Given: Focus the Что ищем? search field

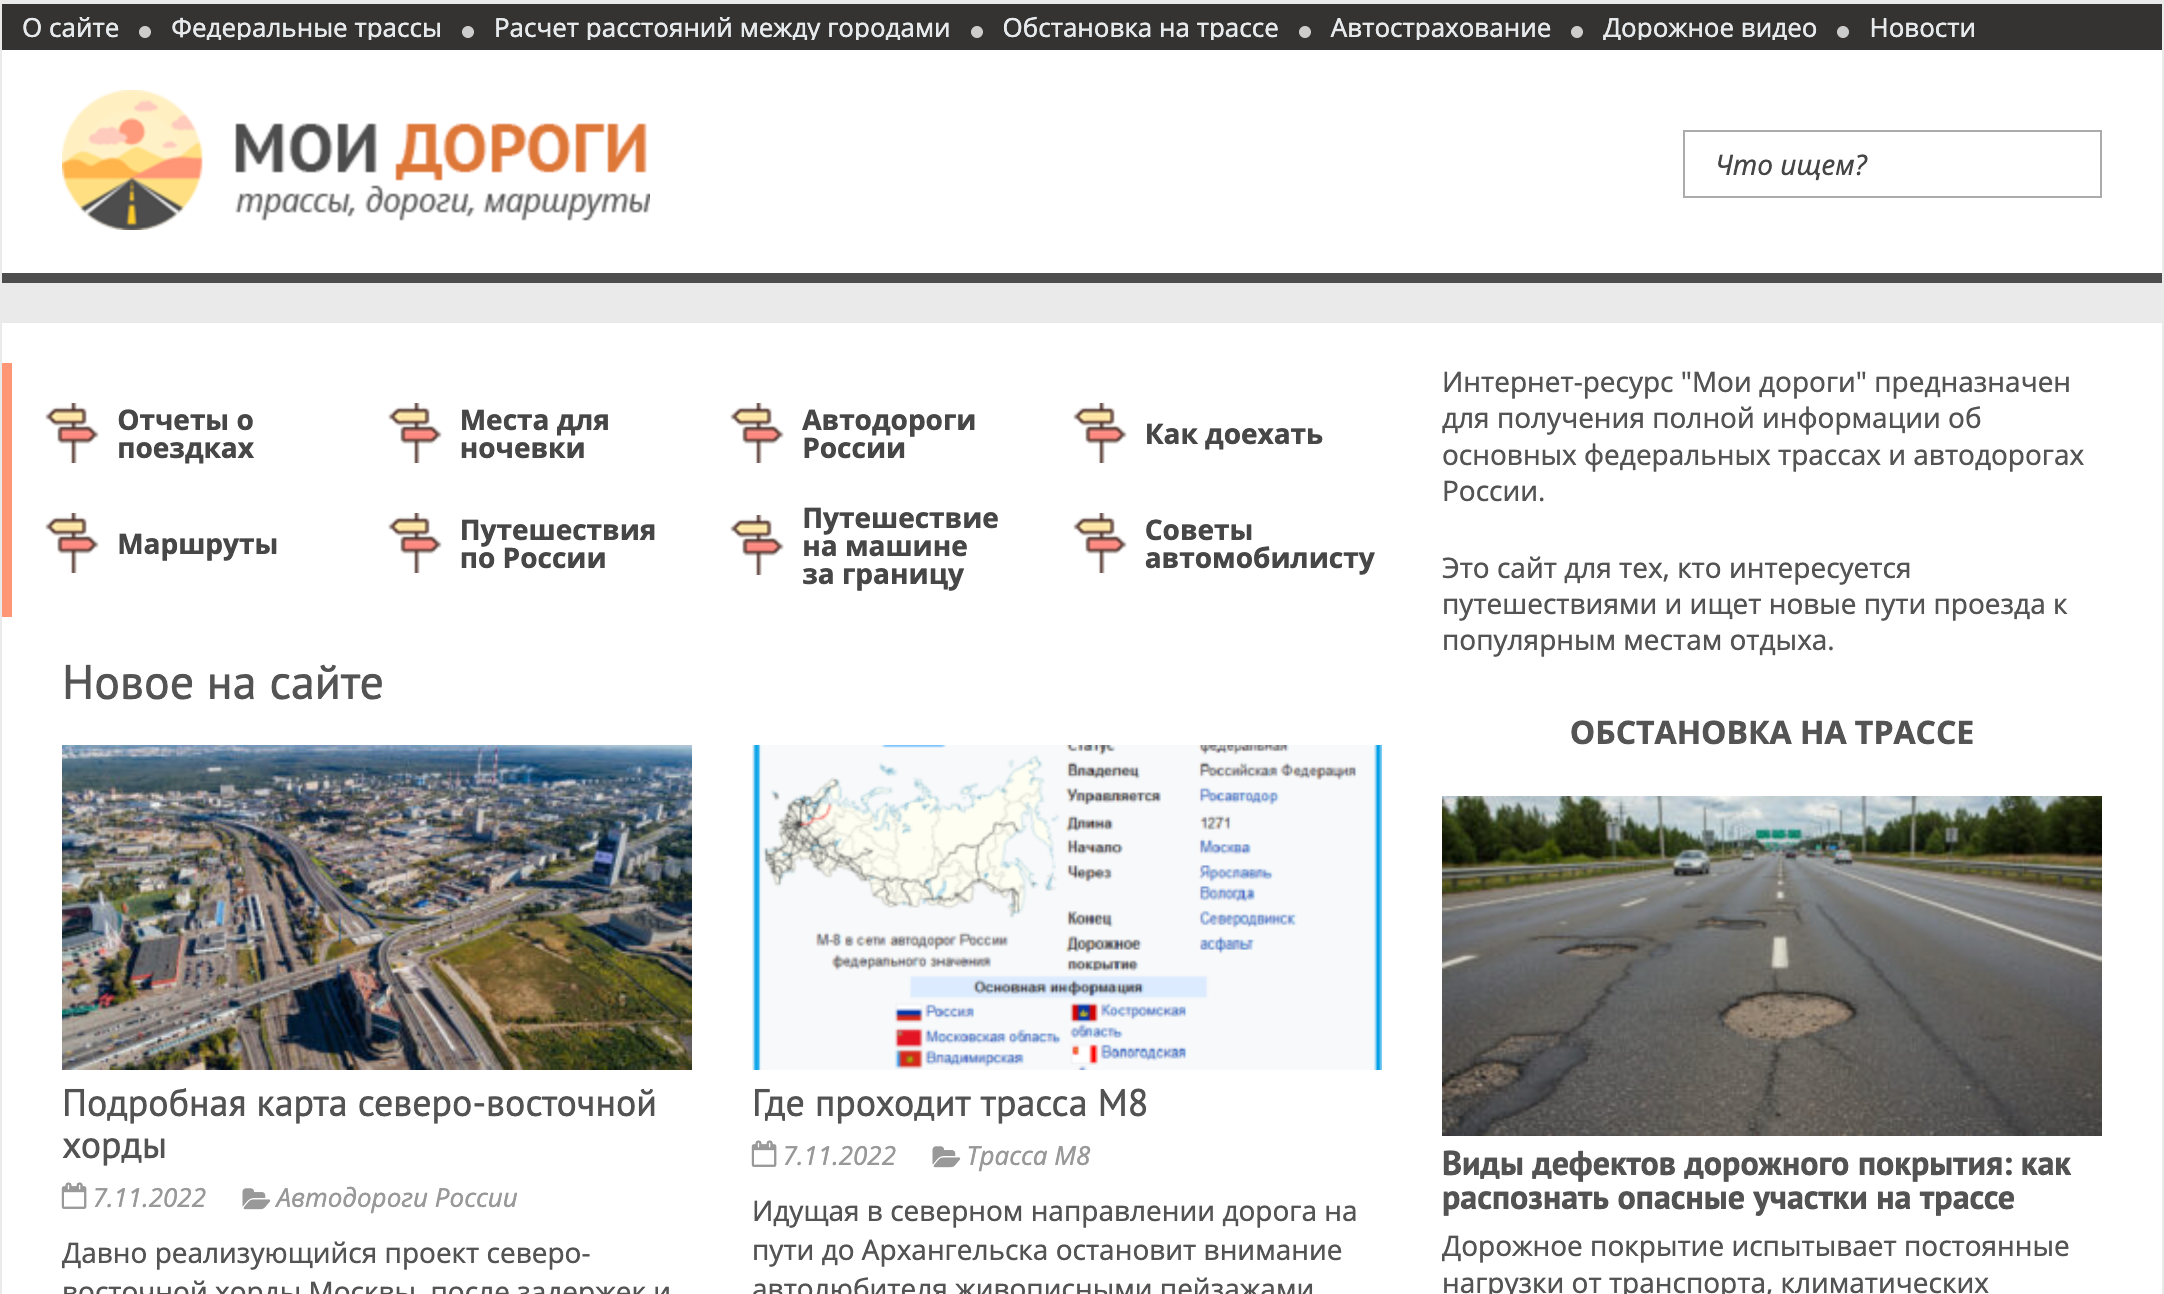Looking at the screenshot, I should click(1892, 164).
